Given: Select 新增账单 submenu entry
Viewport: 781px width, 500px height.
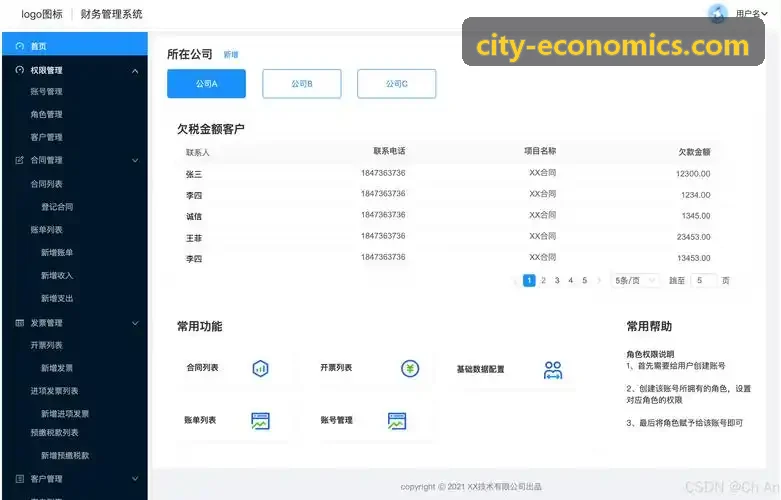Looking at the screenshot, I should pos(57,252).
